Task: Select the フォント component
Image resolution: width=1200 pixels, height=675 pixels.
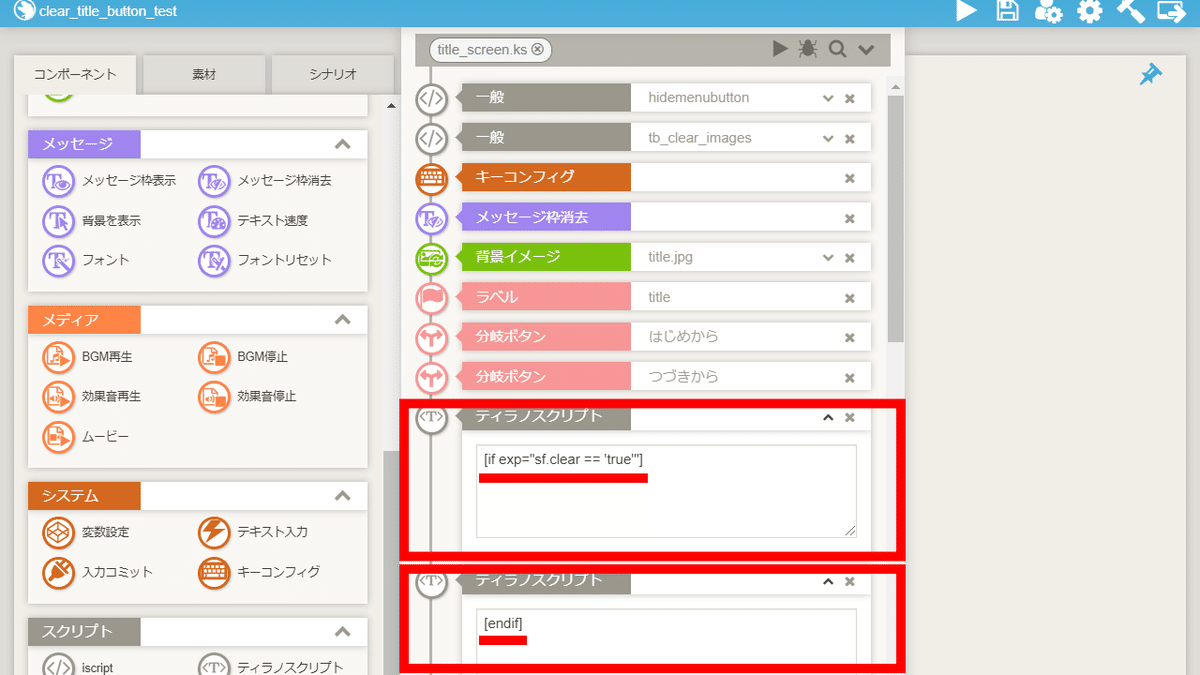Action: click(x=86, y=260)
